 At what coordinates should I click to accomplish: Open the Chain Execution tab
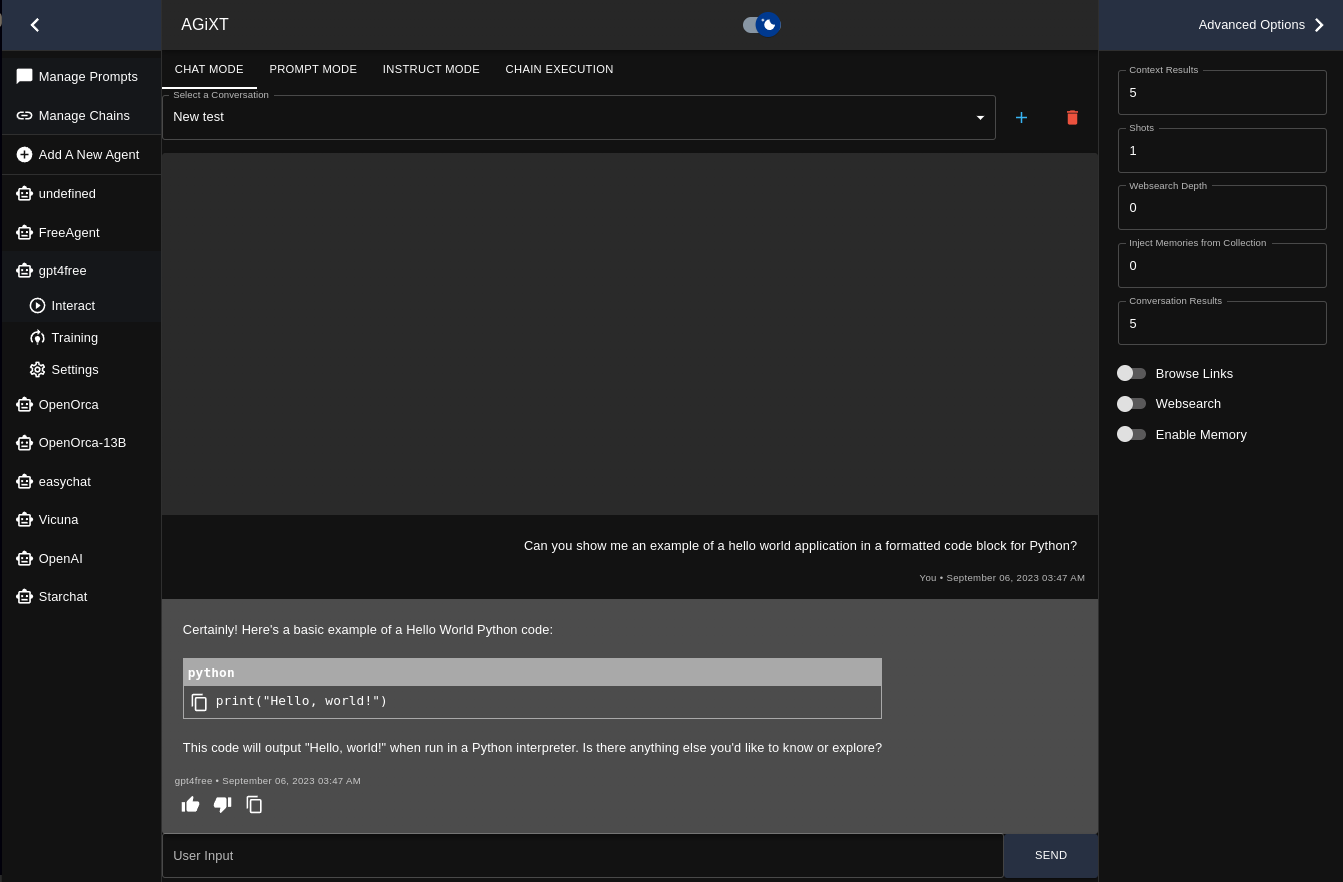(559, 69)
